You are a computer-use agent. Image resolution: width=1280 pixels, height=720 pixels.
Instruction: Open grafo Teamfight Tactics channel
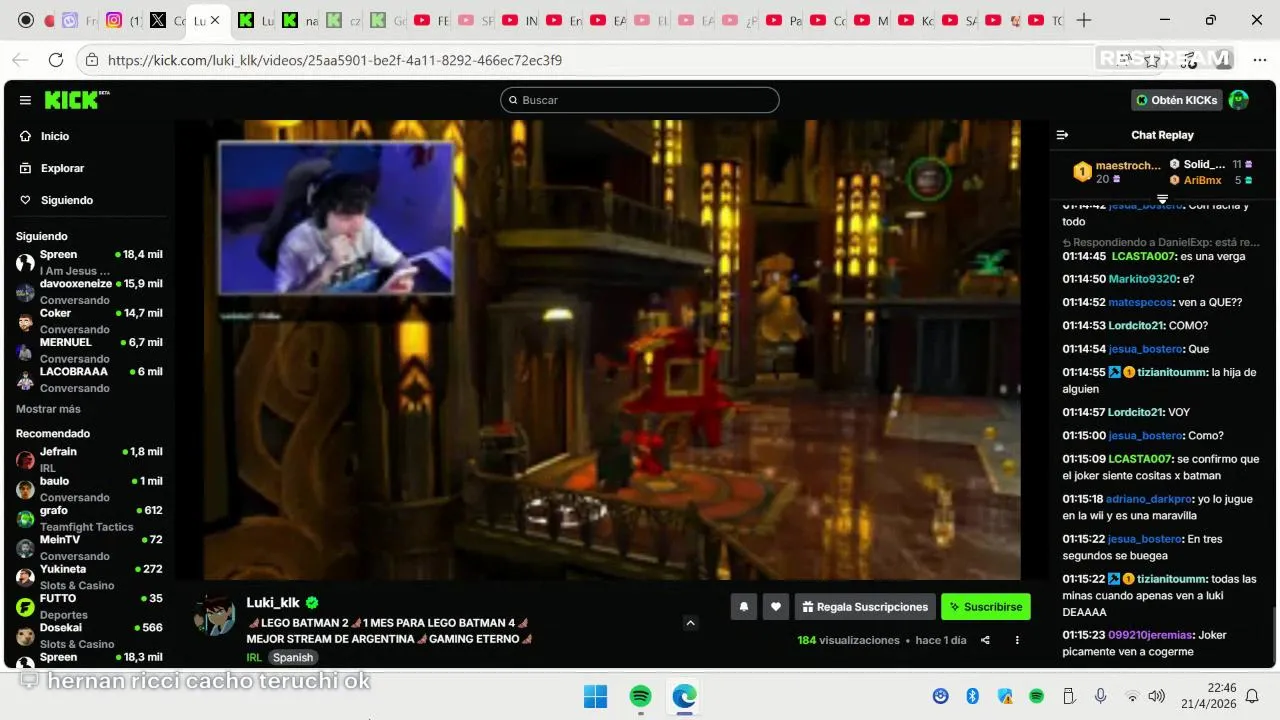[88, 518]
